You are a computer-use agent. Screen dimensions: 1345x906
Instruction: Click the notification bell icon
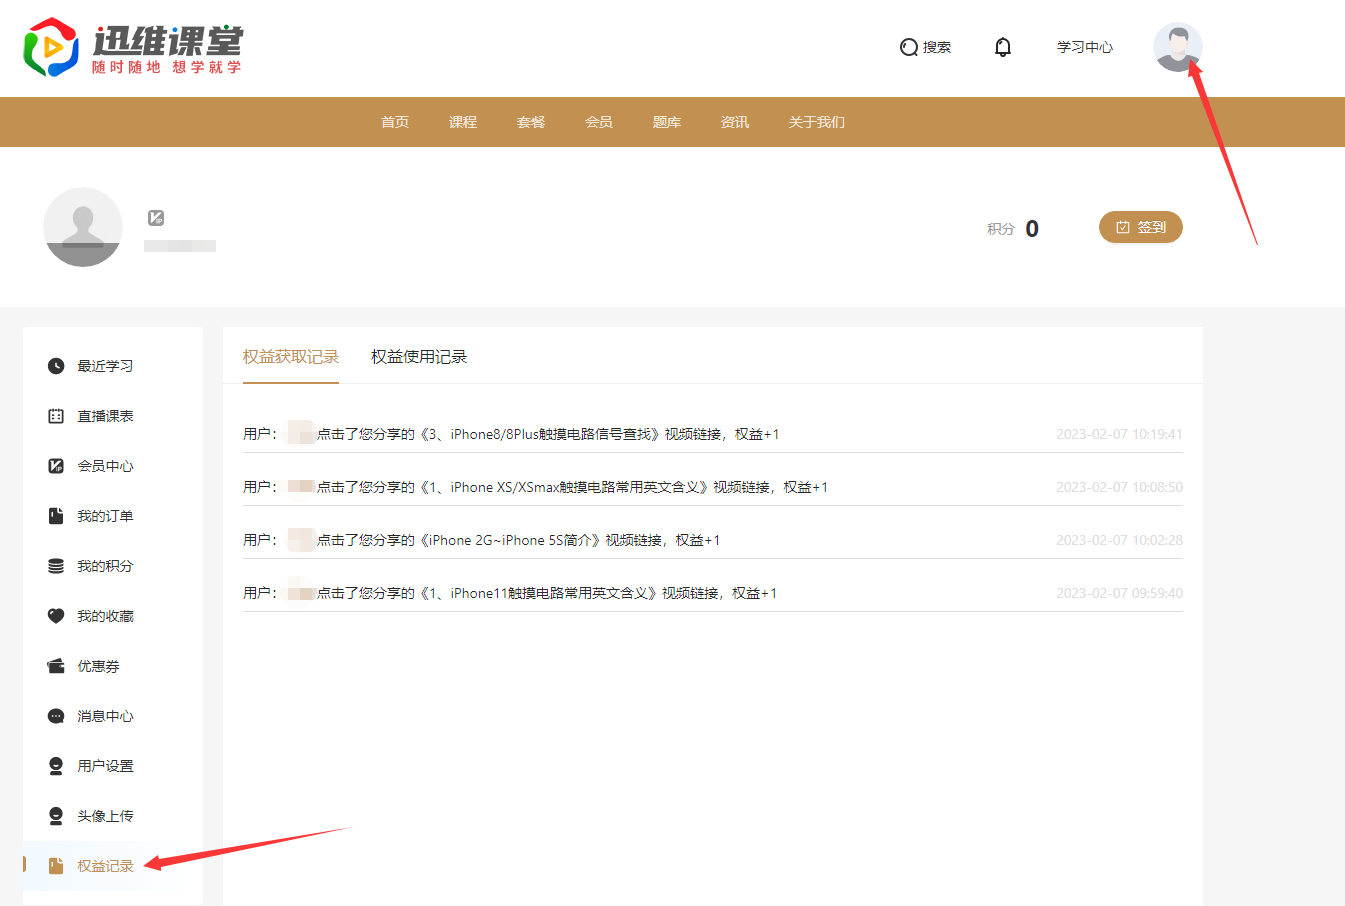pos(1003,47)
